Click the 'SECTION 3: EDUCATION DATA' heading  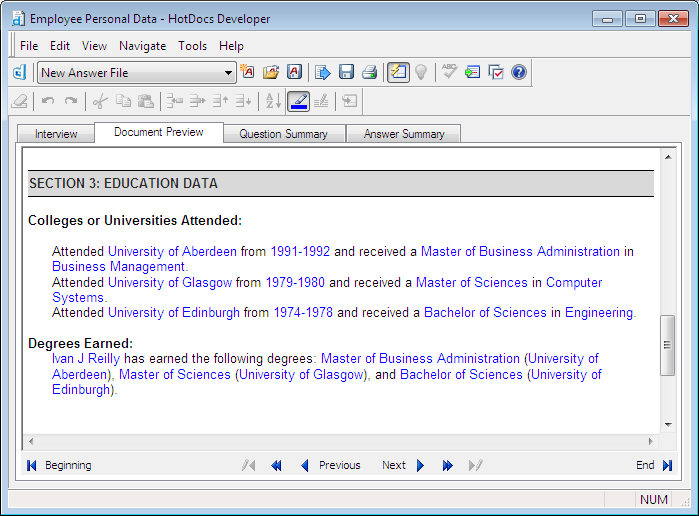(123, 183)
